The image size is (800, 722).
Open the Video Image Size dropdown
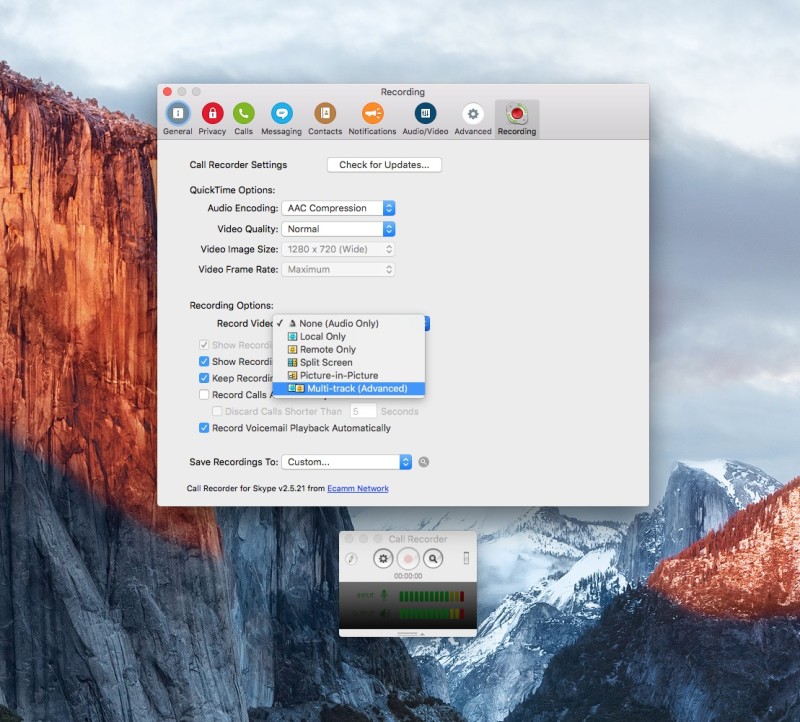338,249
